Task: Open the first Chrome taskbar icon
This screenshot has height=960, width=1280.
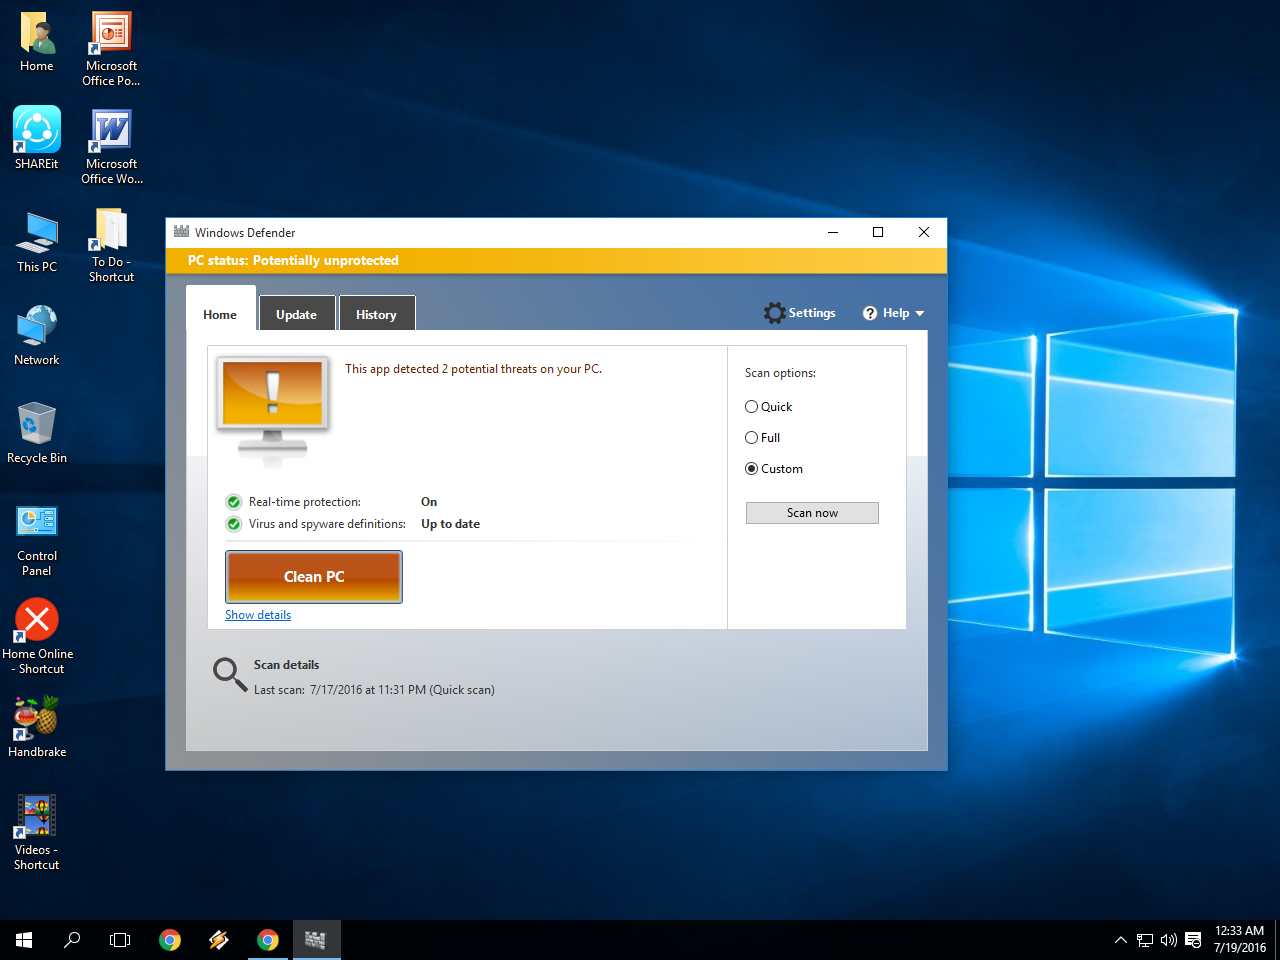Action: (170, 940)
